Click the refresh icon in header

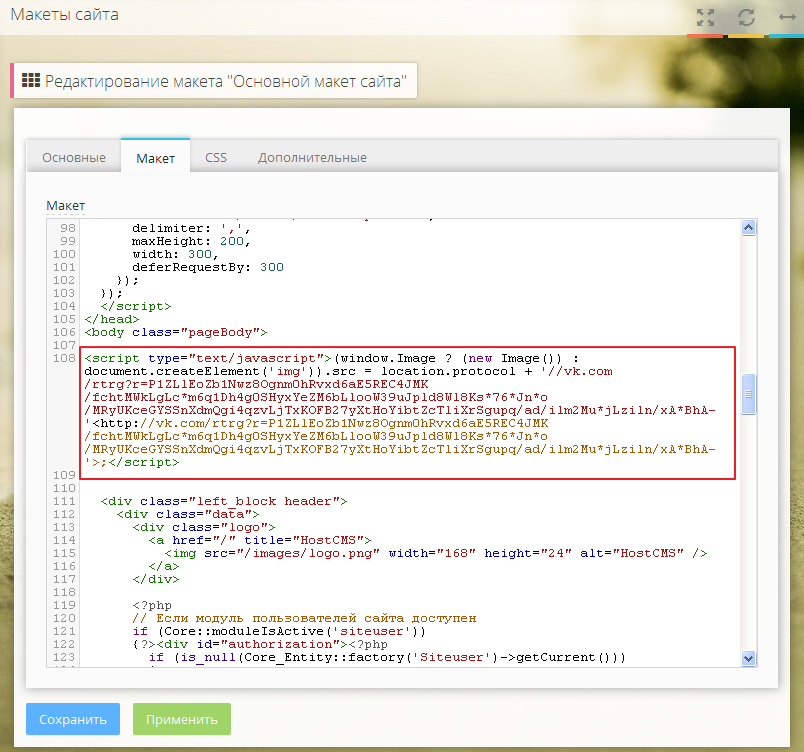point(746,17)
